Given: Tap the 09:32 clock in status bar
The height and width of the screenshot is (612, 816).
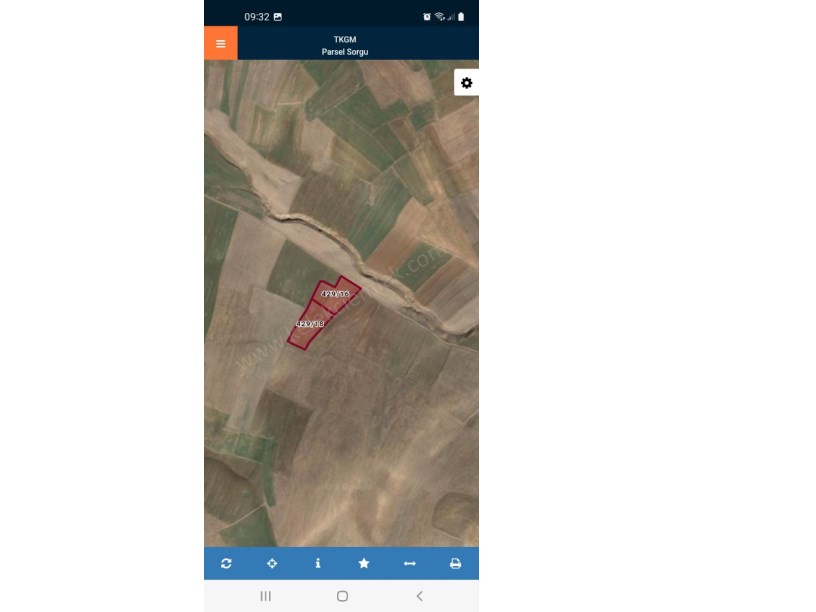Looking at the screenshot, I should coord(257,17).
